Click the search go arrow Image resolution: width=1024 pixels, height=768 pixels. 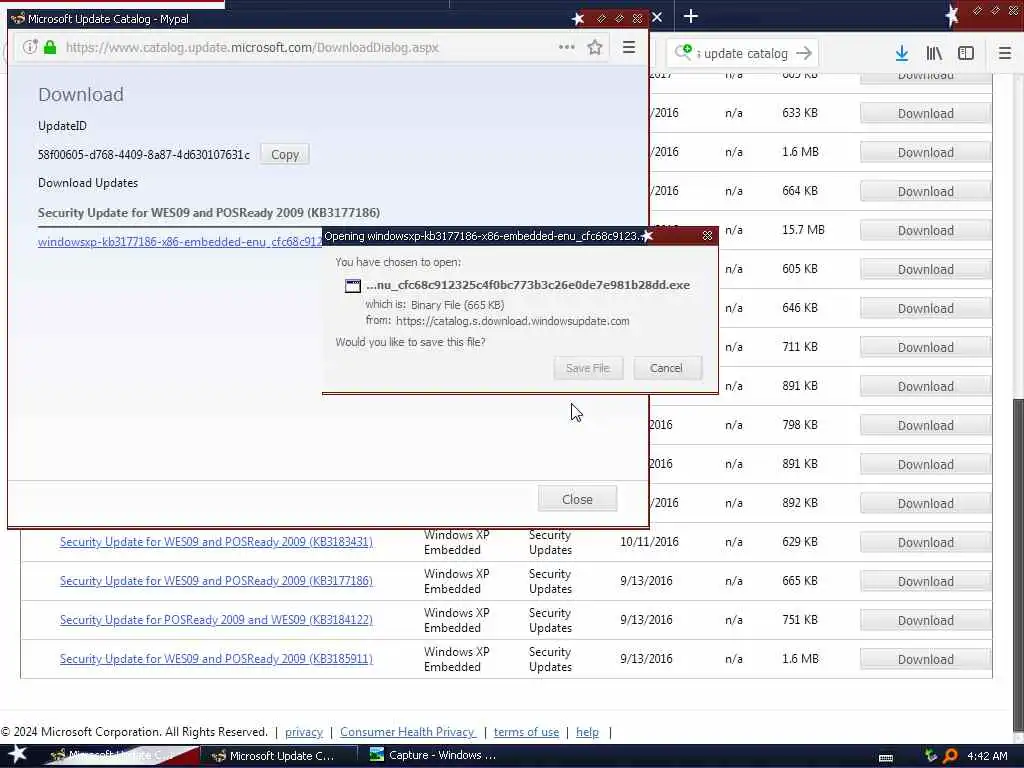[x=804, y=54]
